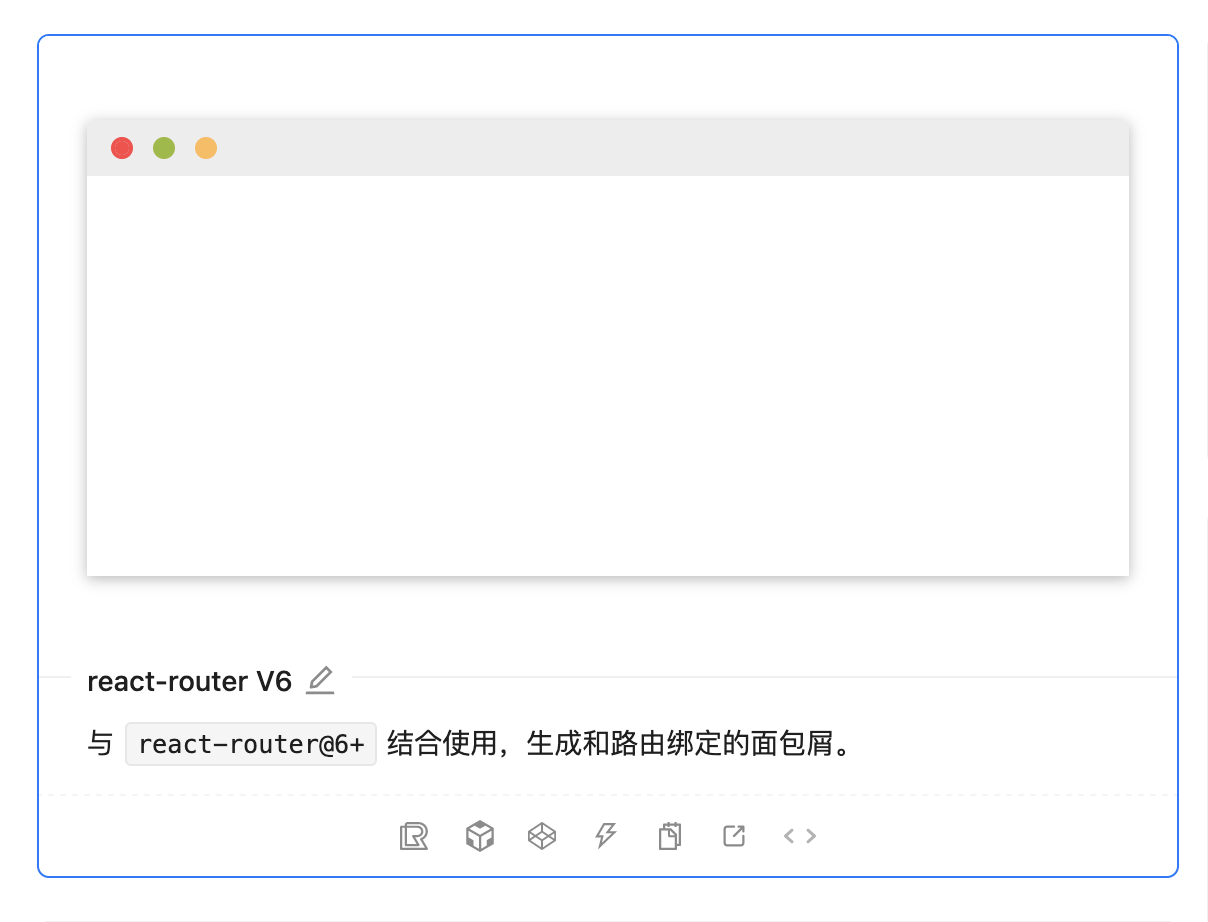Click the demo description paragraph
1208x922 pixels.
[x=470, y=743]
